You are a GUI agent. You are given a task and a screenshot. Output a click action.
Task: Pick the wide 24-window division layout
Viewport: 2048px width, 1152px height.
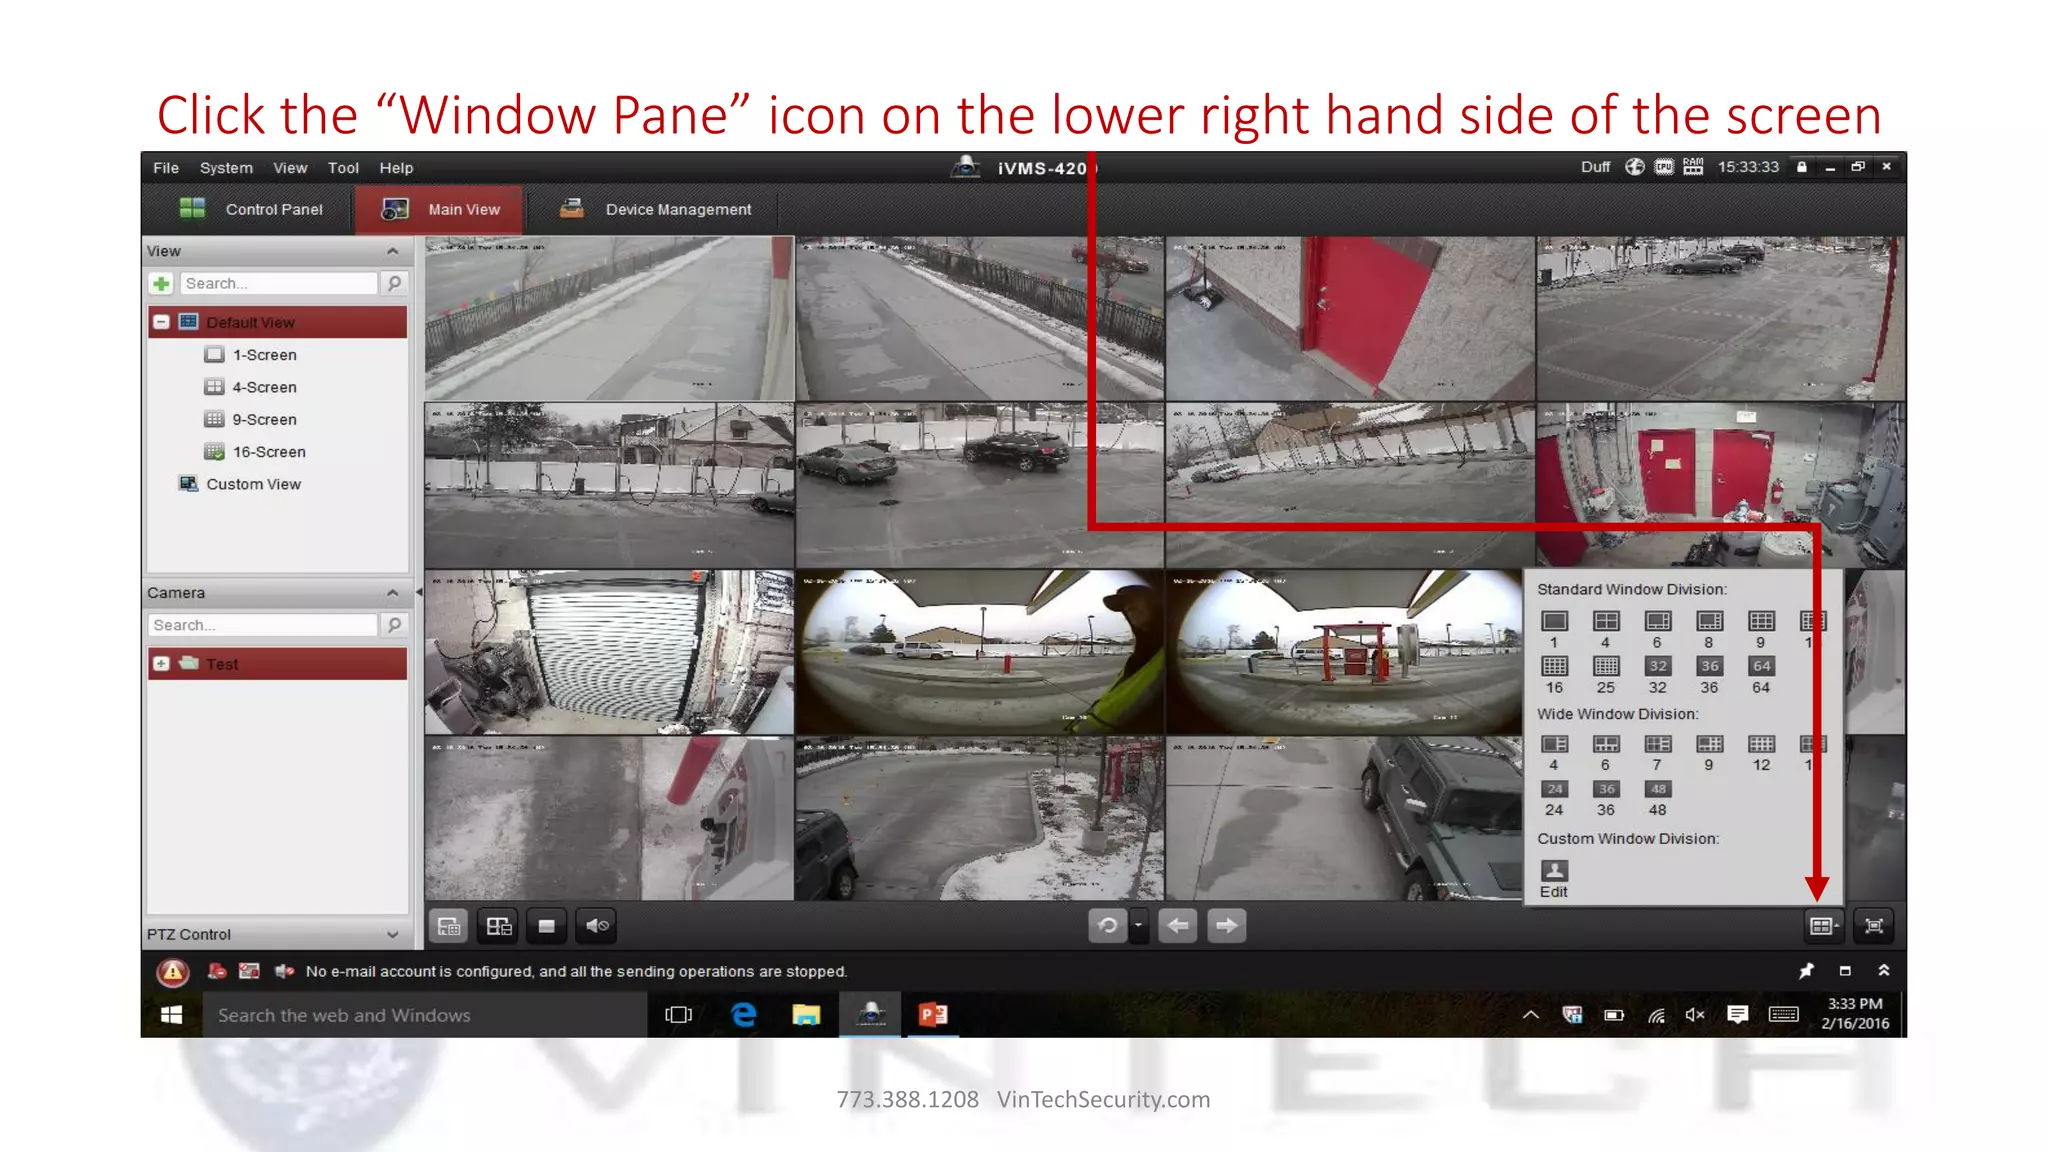pyautogui.click(x=1554, y=789)
